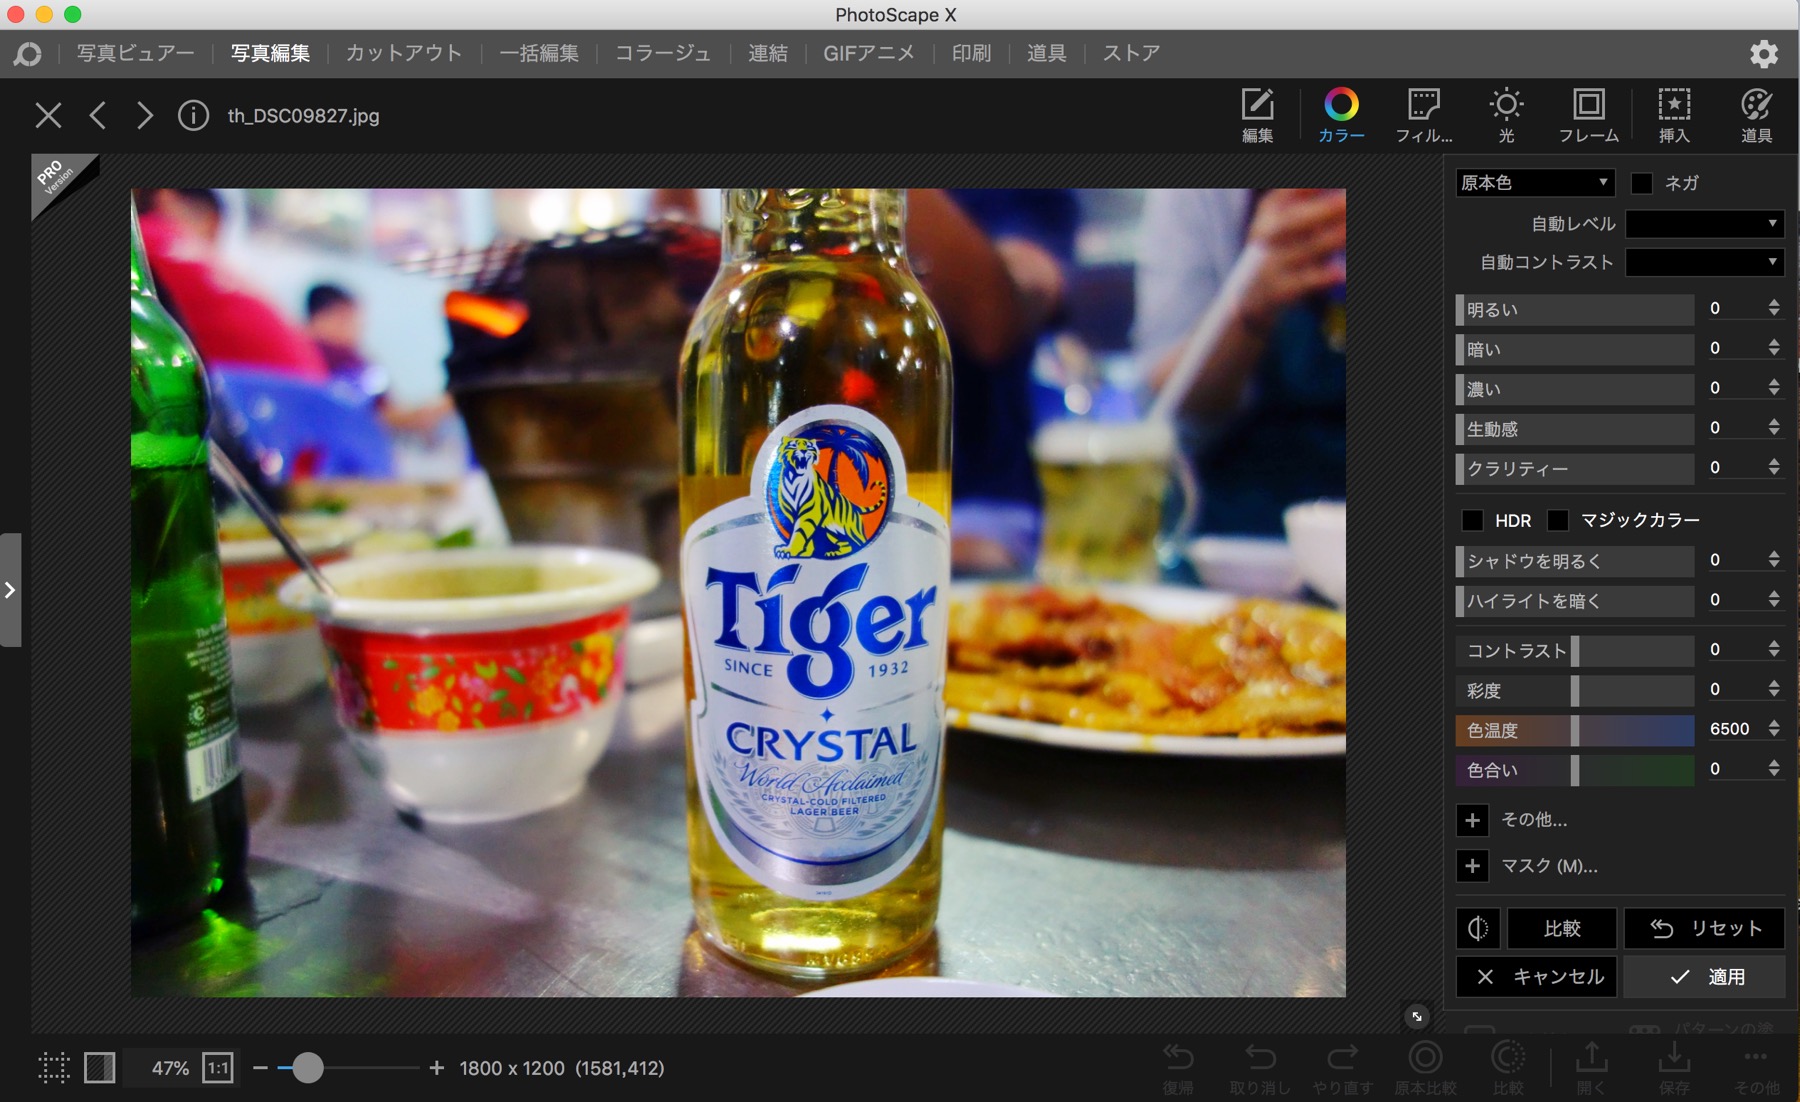Expand the マスク (M)... section
The height and width of the screenshot is (1102, 1800).
[1472, 866]
